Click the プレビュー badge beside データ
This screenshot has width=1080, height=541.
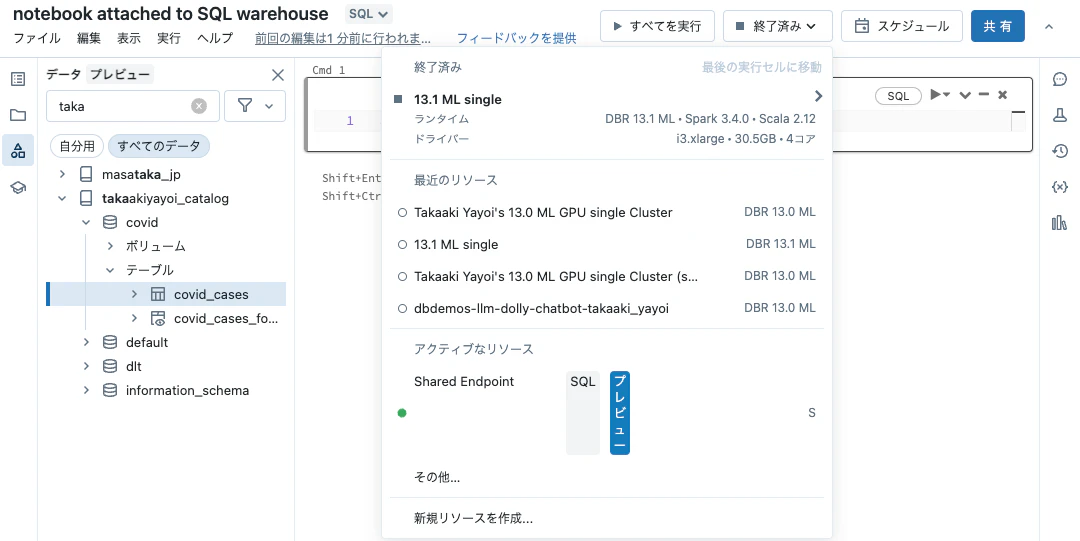121,74
